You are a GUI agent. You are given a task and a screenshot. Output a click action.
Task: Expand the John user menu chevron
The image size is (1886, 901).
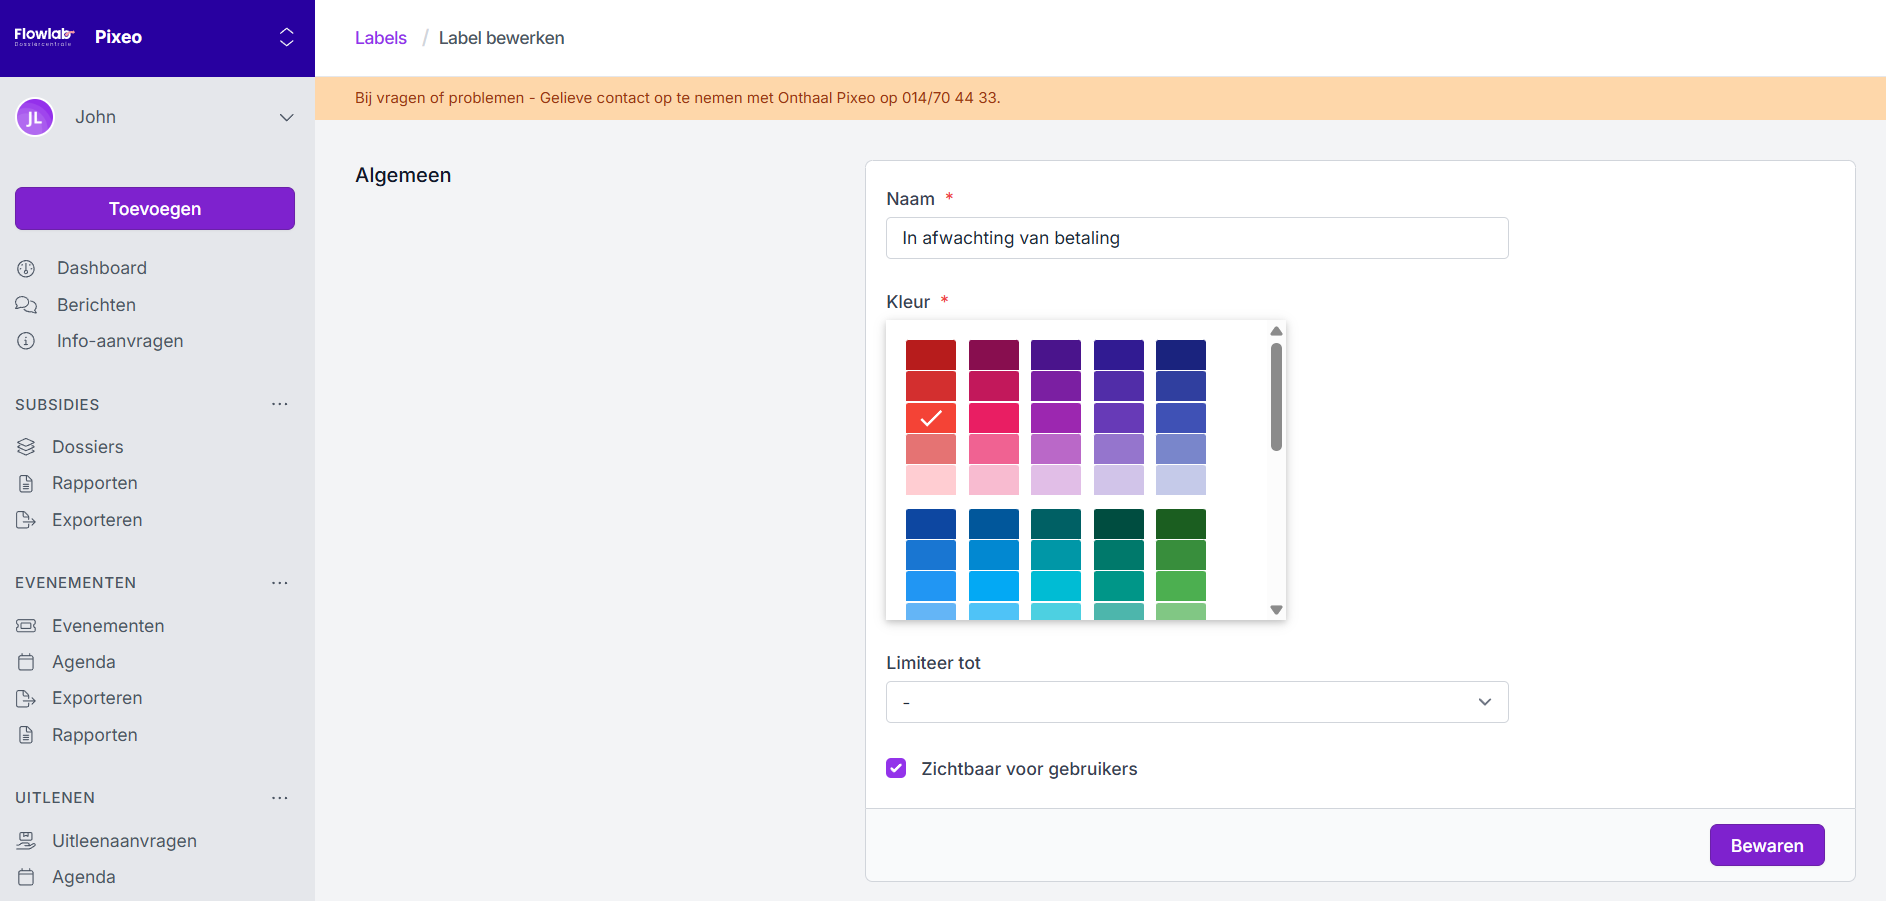[x=286, y=117]
